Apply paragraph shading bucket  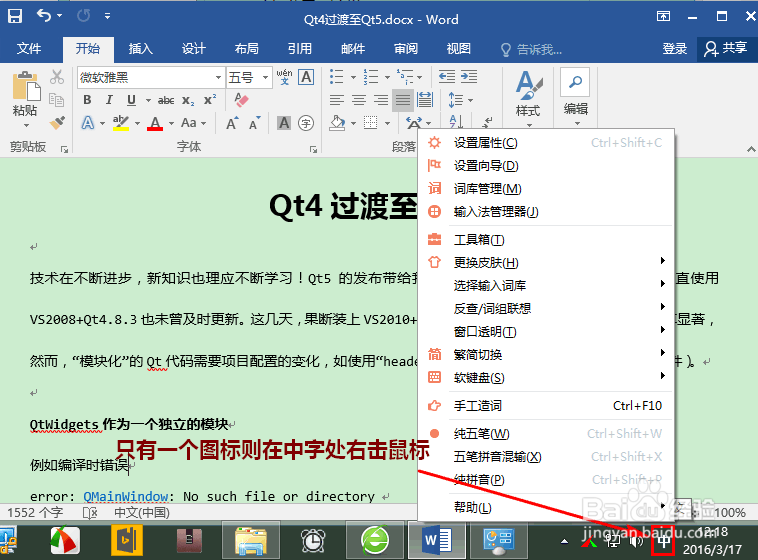(x=337, y=123)
